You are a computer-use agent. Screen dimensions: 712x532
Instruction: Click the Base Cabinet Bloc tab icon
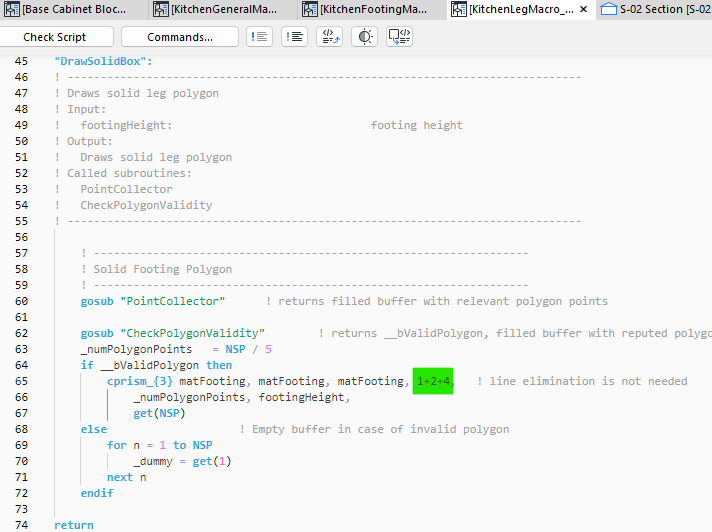click(12, 9)
